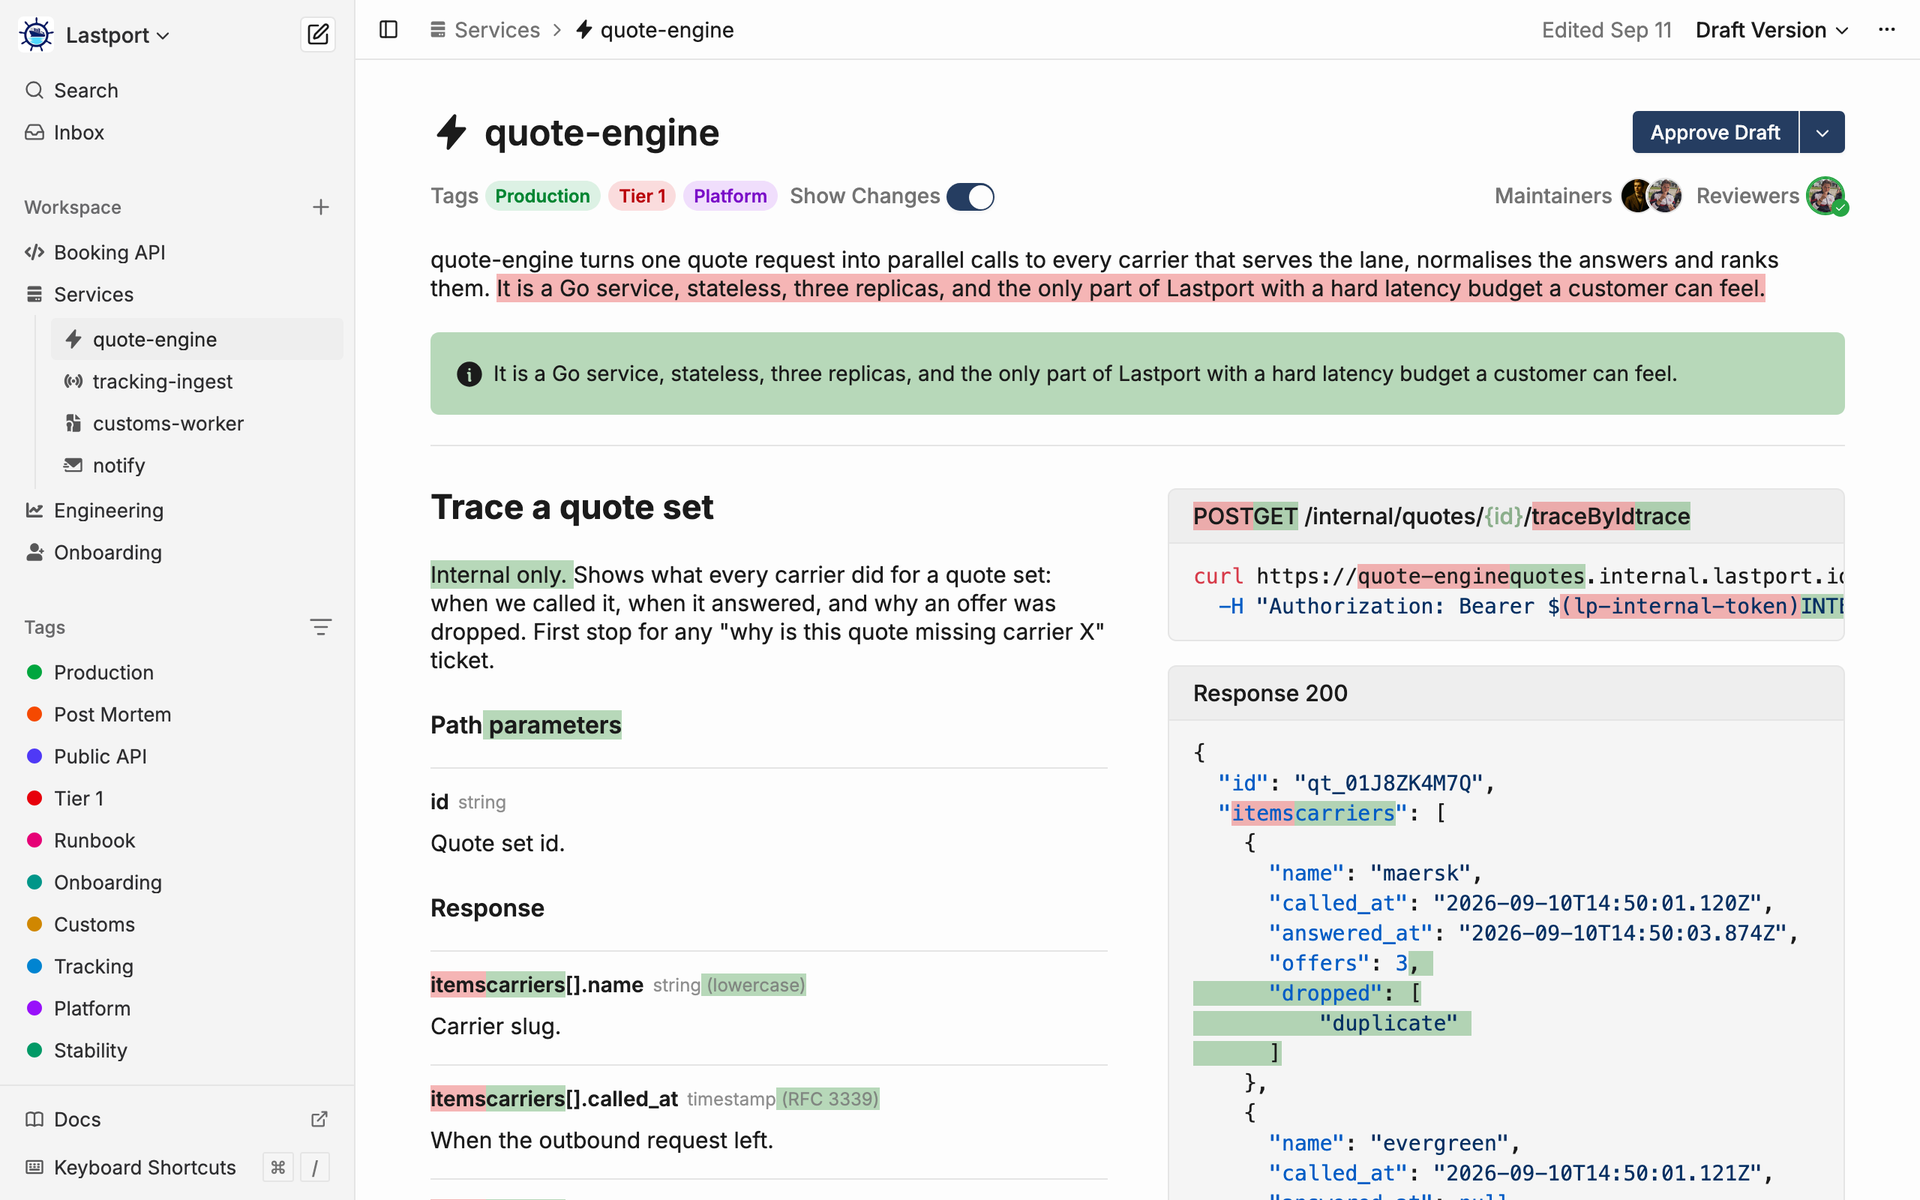This screenshot has height=1200, width=1920.
Task: Click the Approve Draft button
Action: click(x=1715, y=132)
